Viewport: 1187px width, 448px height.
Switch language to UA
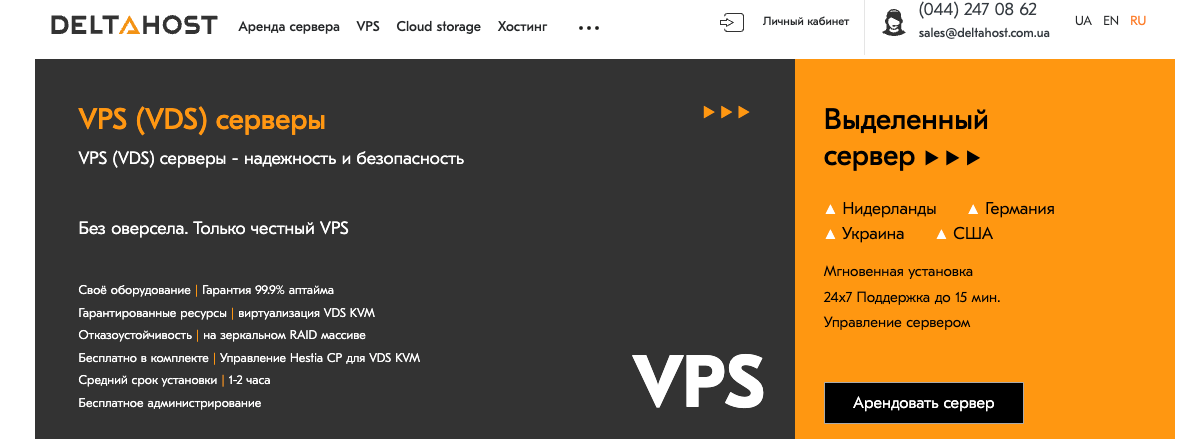point(1083,20)
